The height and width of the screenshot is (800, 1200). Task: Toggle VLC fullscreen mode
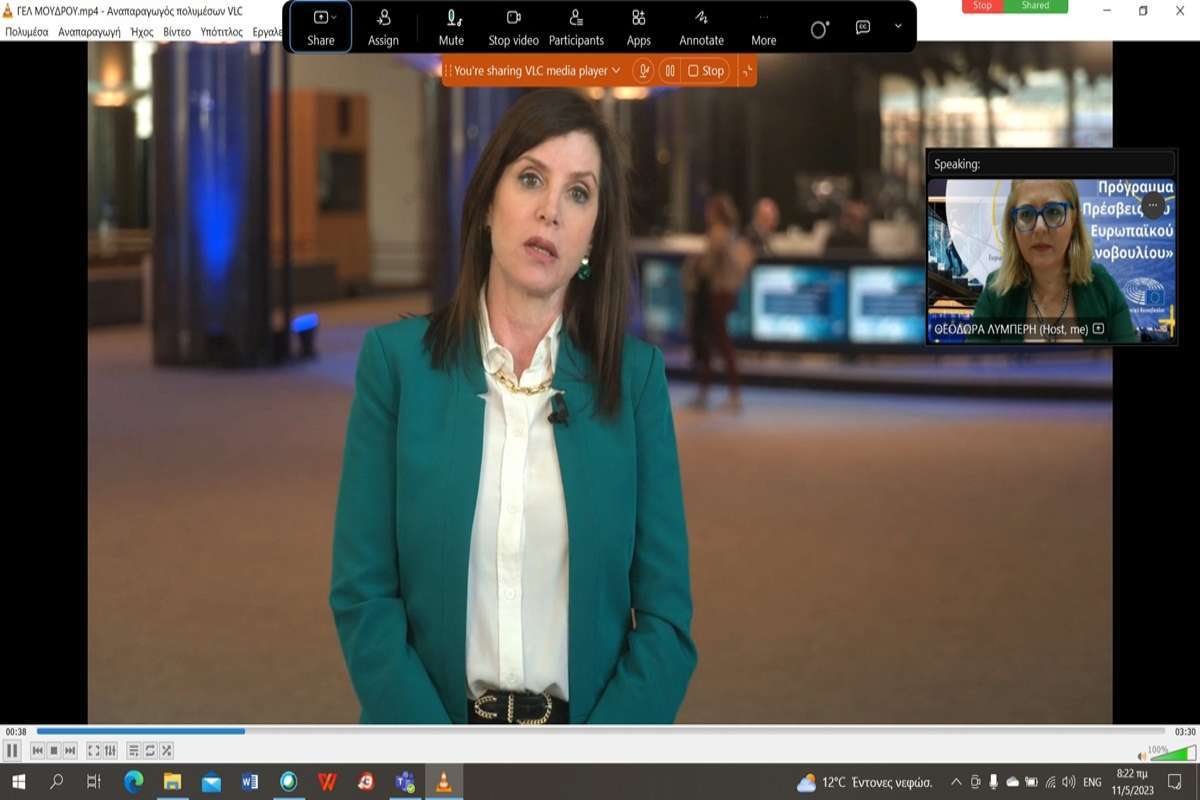point(93,750)
